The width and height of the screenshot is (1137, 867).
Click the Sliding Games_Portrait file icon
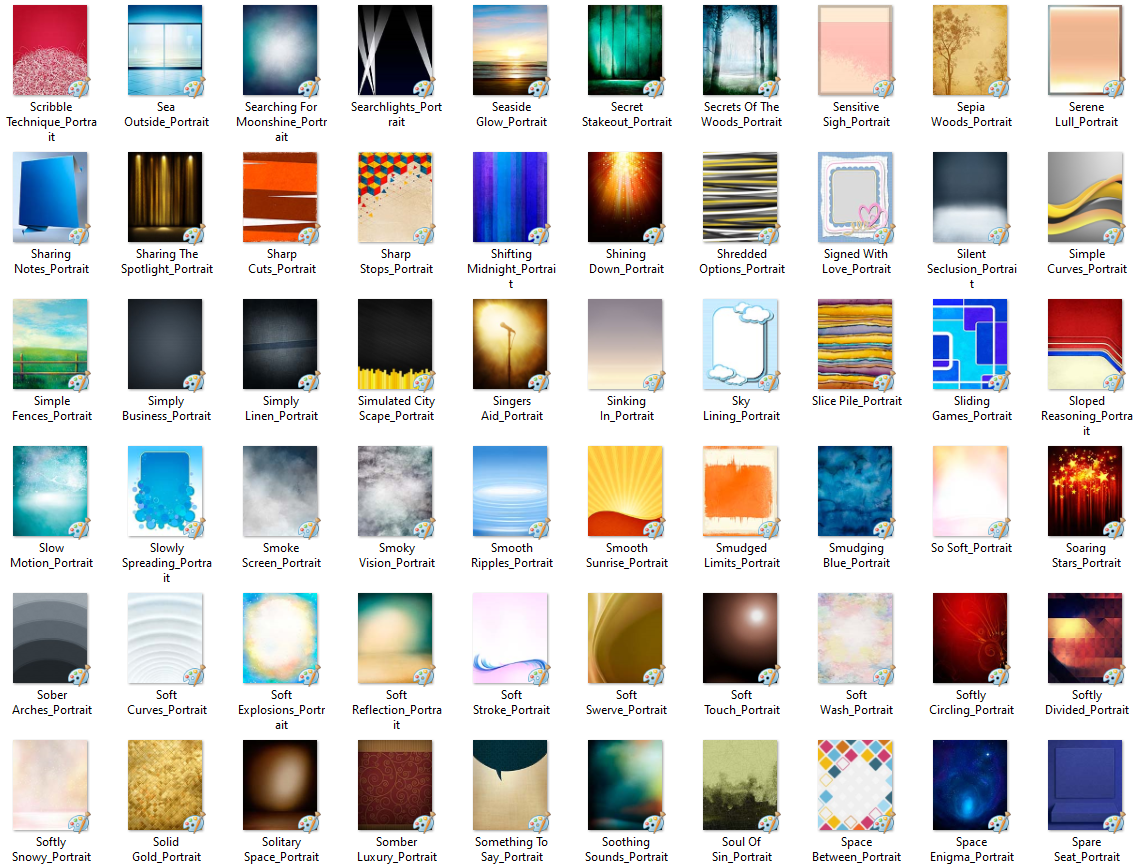coord(971,344)
